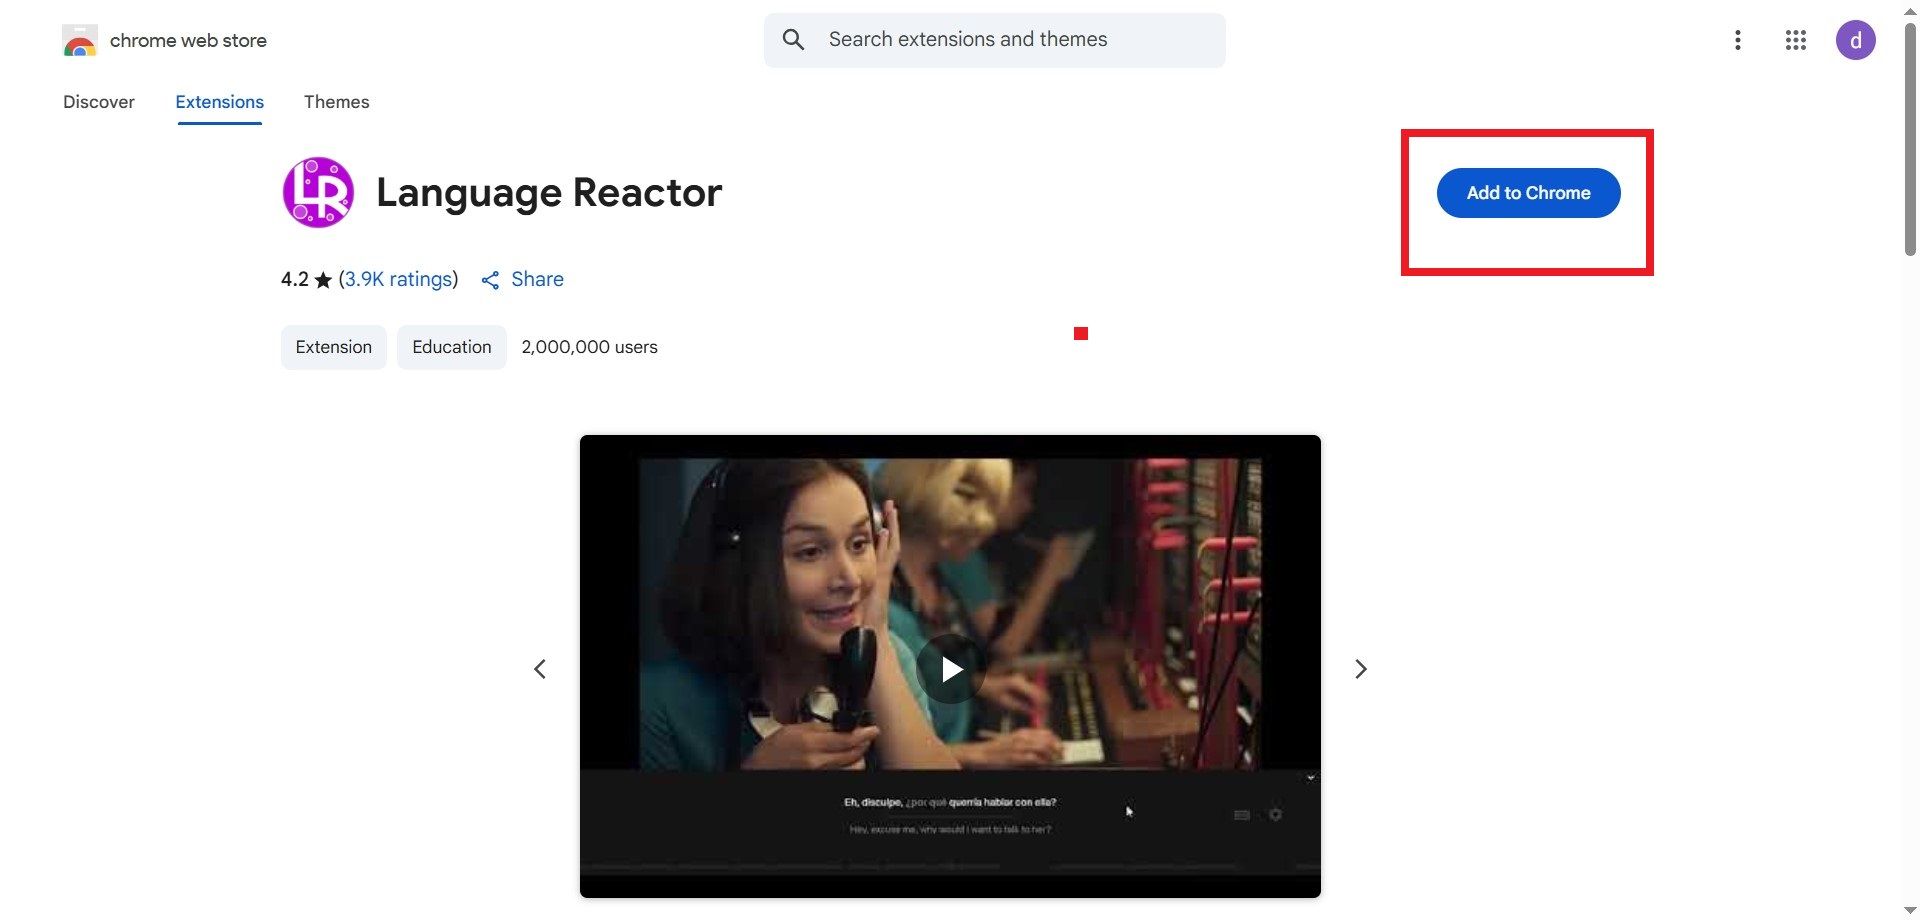
Task: Open the three-dot more options menu
Action: (1737, 40)
